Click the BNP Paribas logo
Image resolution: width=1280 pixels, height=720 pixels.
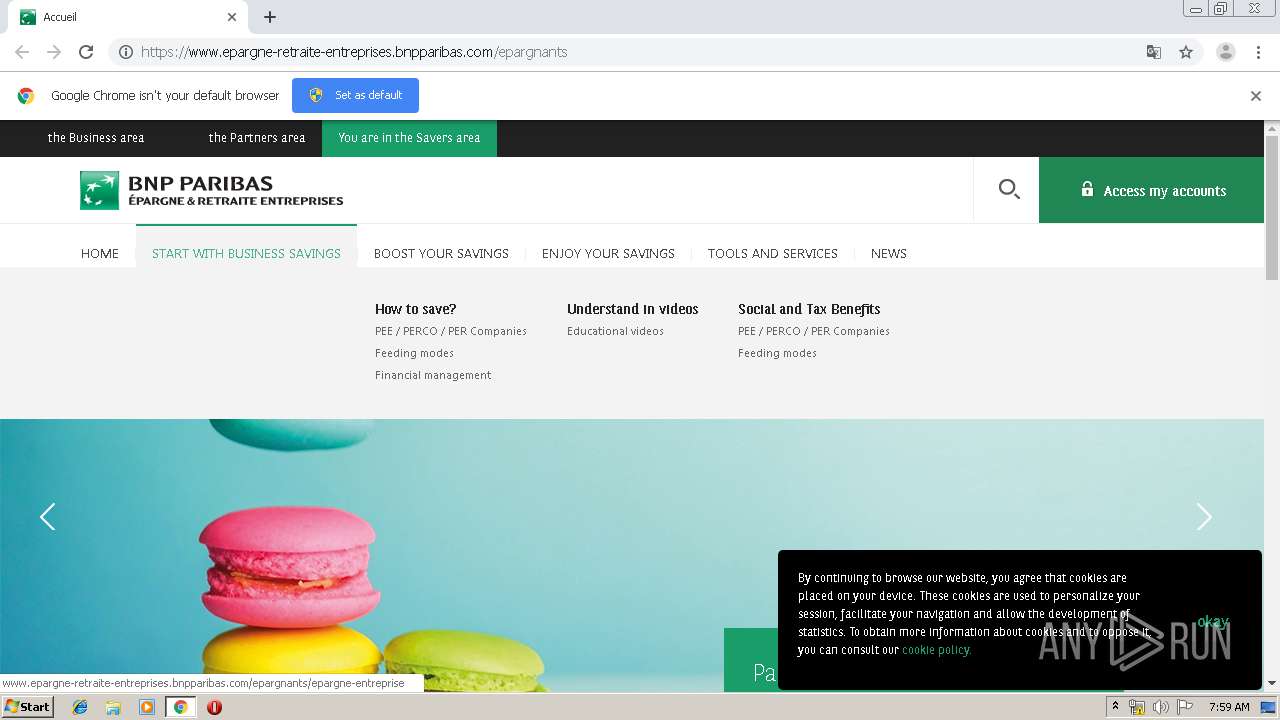pos(211,190)
